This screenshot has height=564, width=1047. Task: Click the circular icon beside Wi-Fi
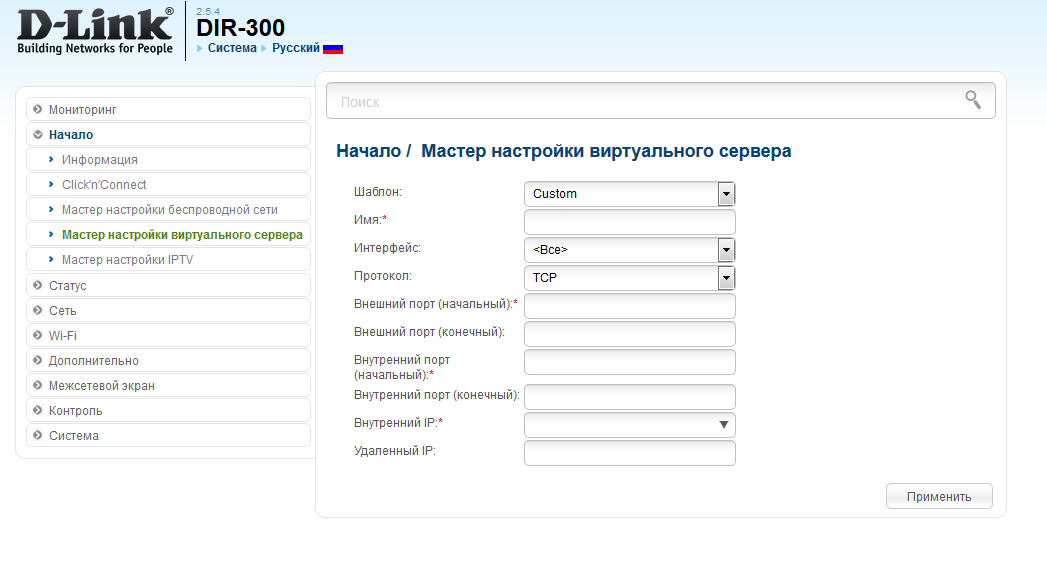(x=38, y=335)
